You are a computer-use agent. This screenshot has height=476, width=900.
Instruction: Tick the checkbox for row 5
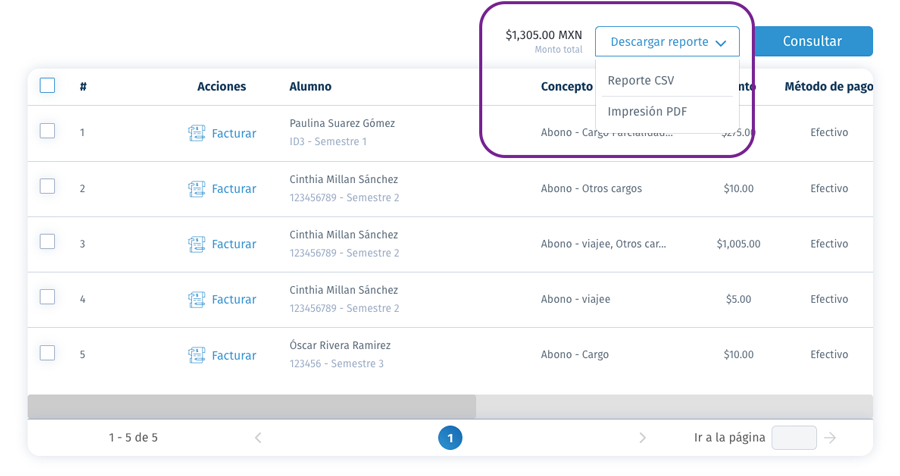tap(48, 353)
